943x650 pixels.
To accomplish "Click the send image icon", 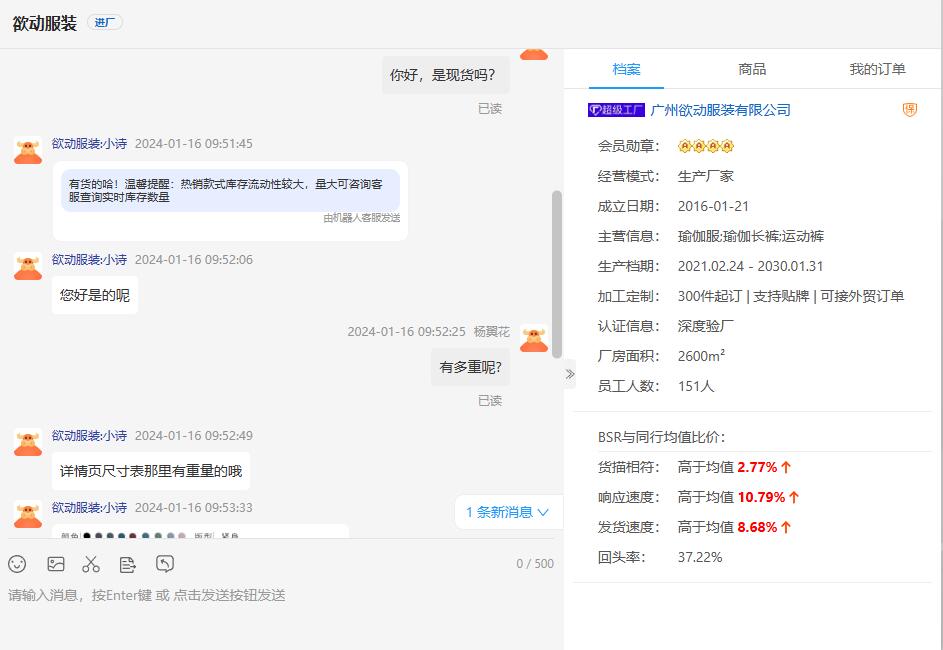I will 55,564.
